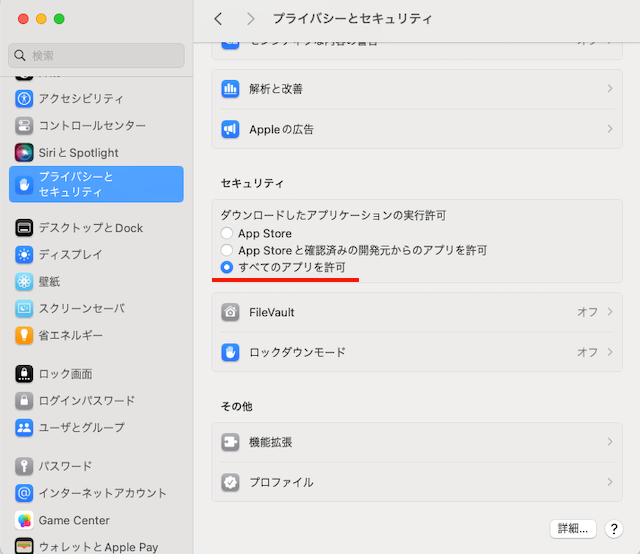Click the ロックダウンモード hand icon
Viewport: 640px width, 554px height.
coord(230,352)
